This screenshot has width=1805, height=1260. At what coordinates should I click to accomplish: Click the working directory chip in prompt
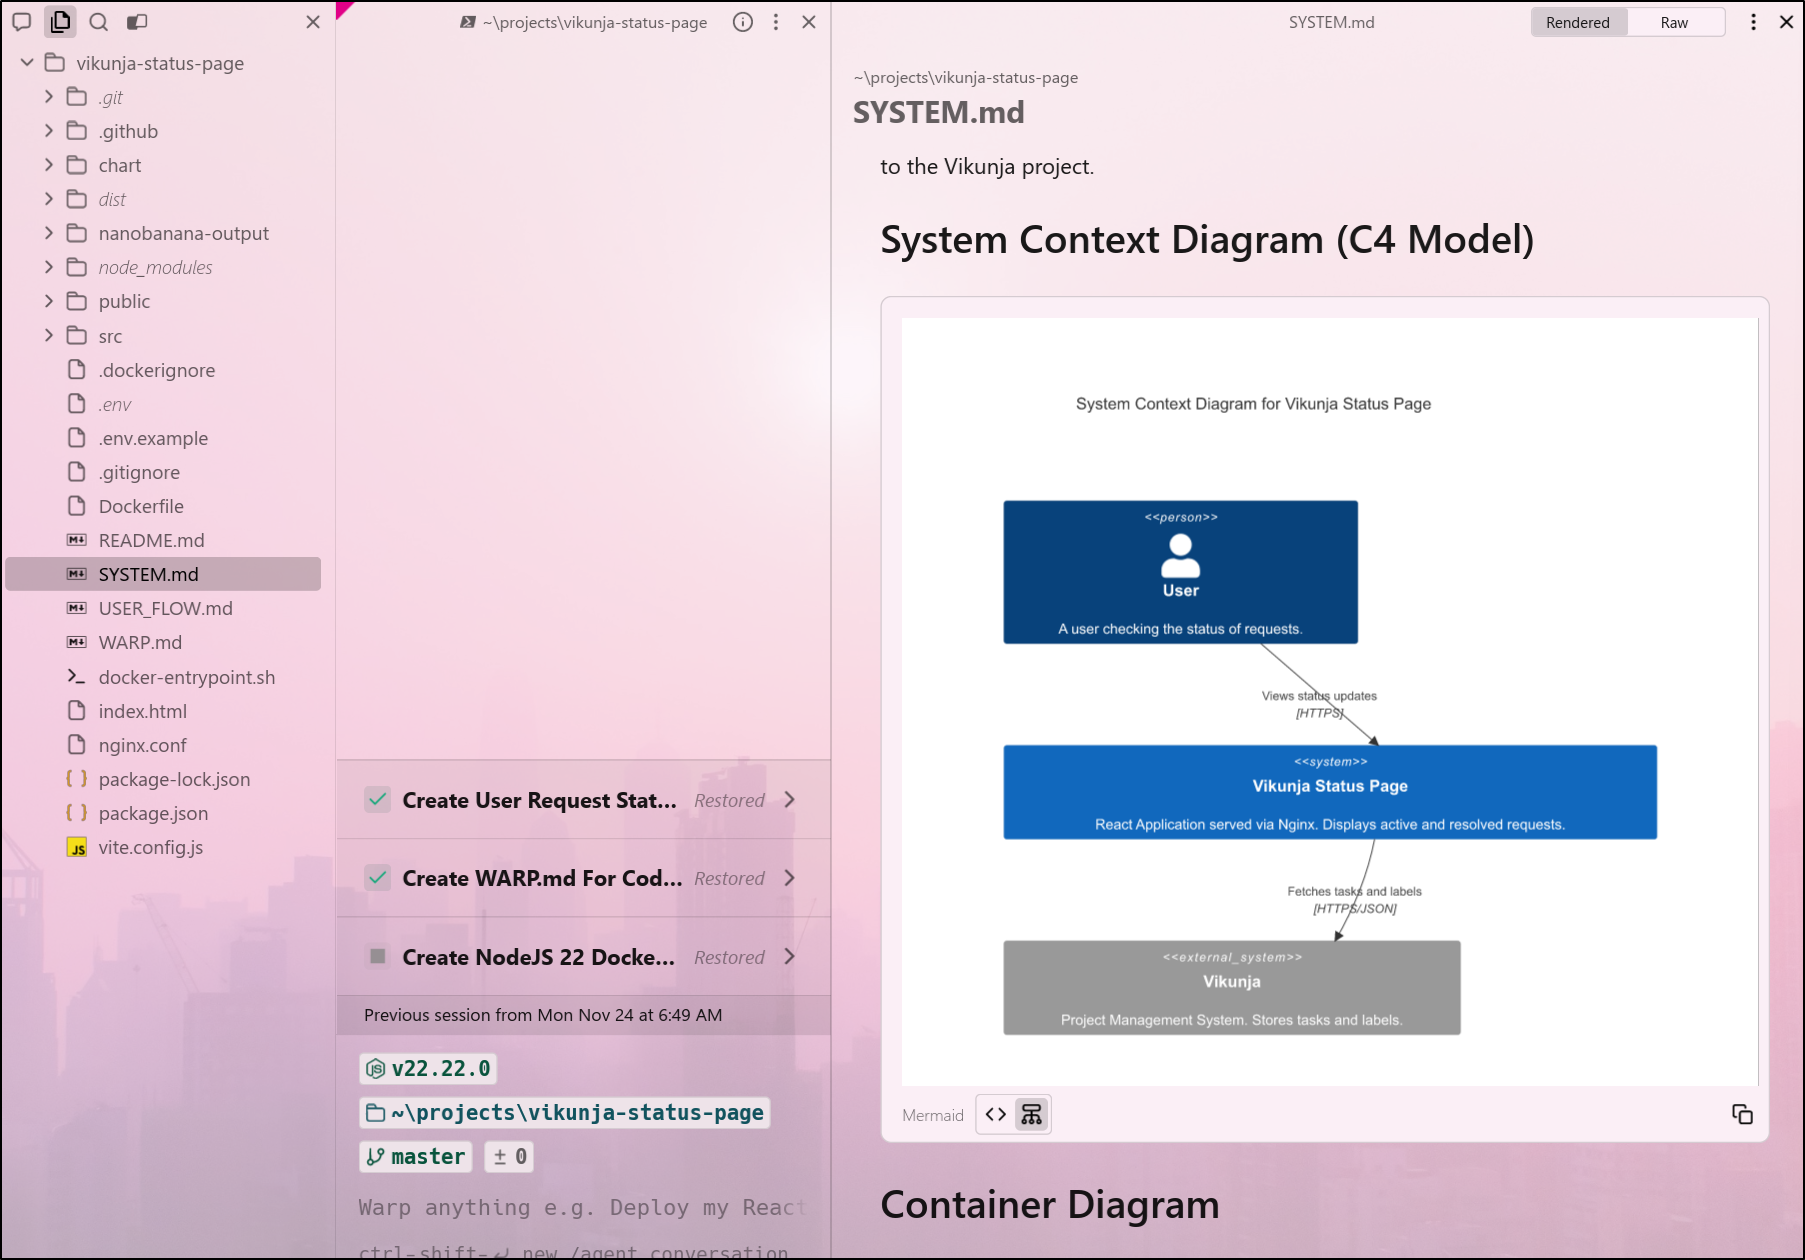[x=565, y=1113]
